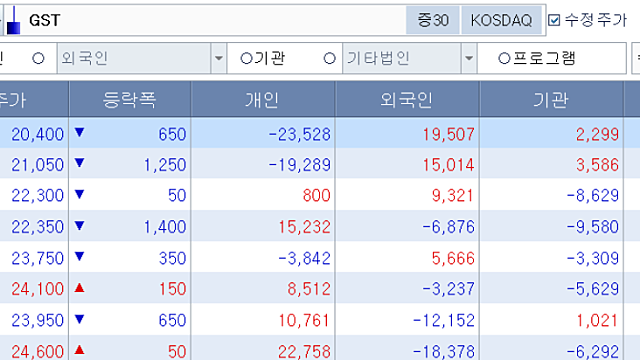This screenshot has height=360, width=640.
Task: Select the price cell 23,950
Action: [x=38, y=320]
